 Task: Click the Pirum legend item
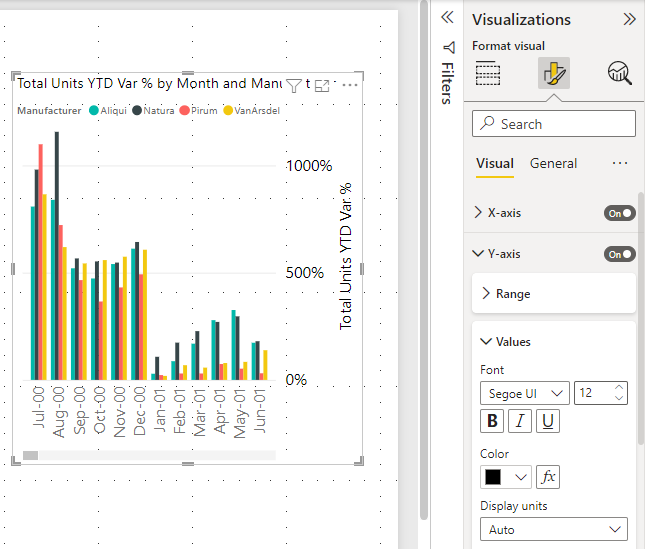click(x=199, y=111)
